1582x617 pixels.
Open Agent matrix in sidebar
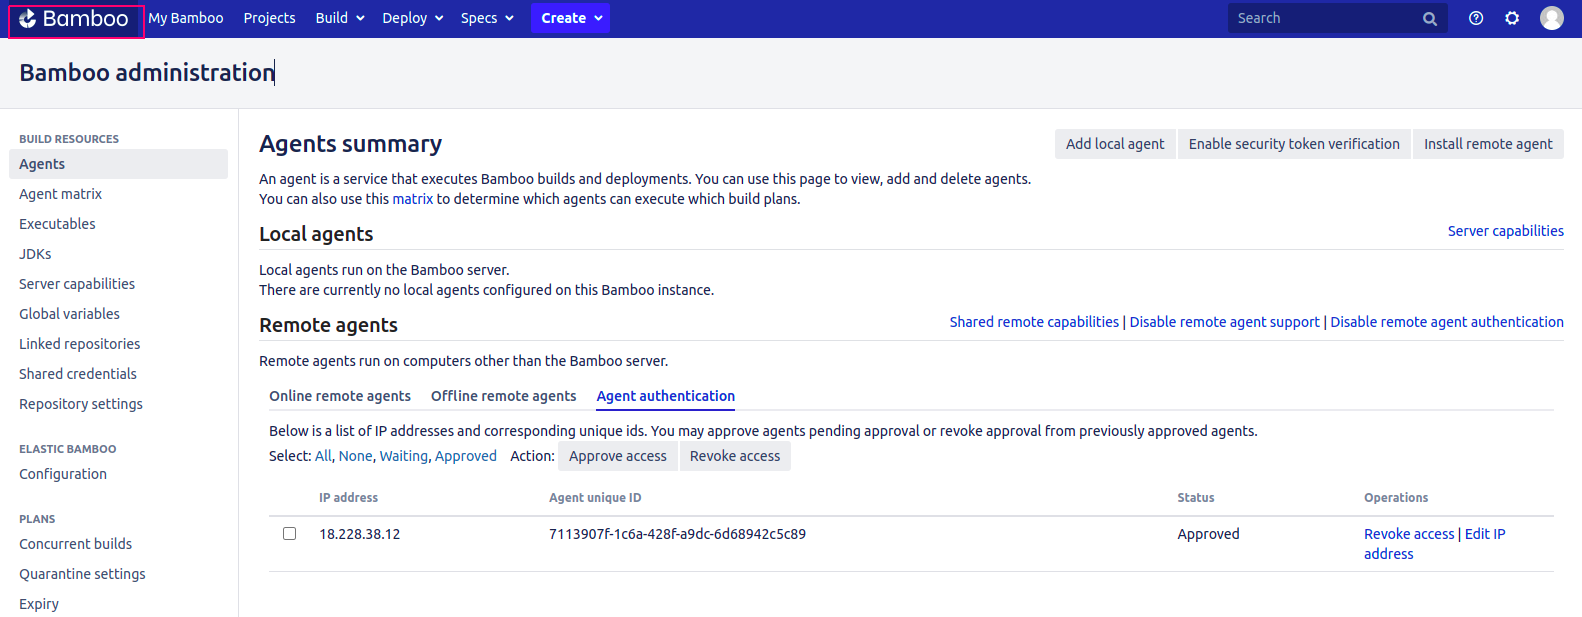[60, 194]
